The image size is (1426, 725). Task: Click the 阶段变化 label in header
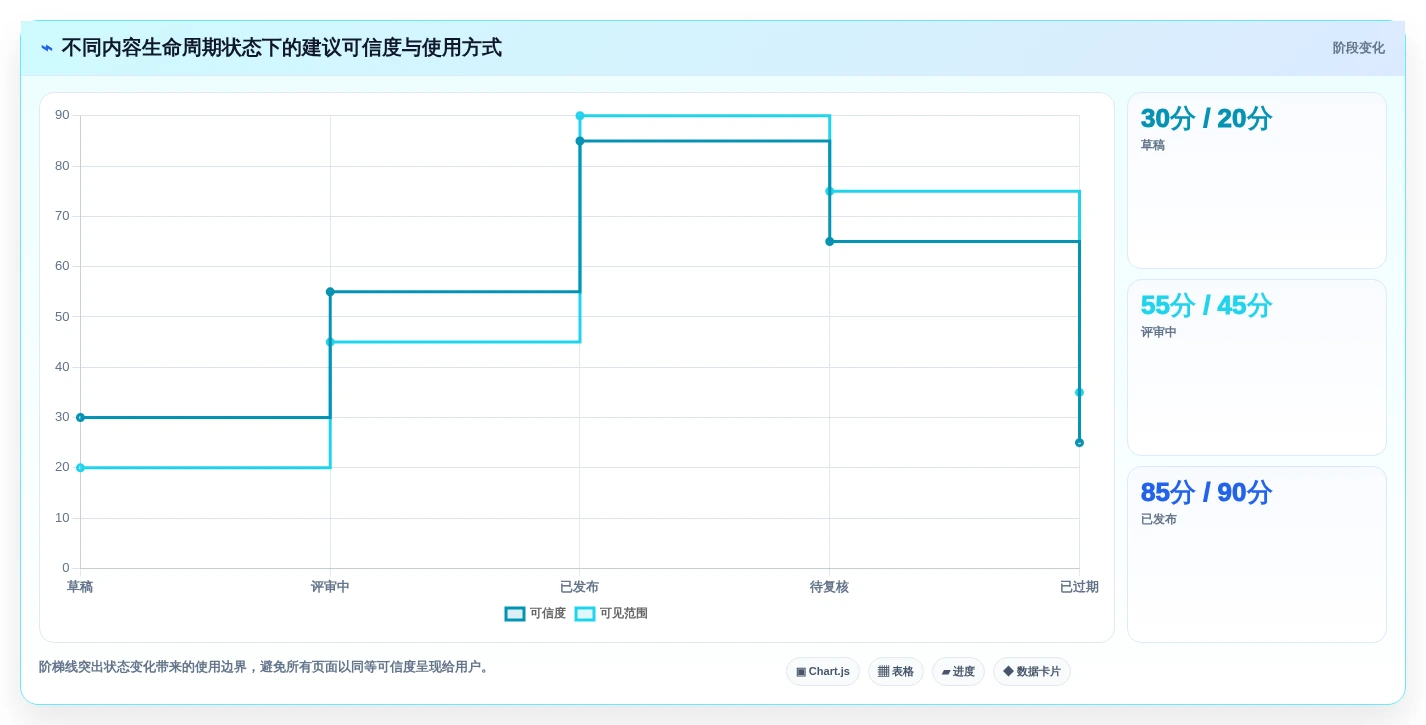tap(1358, 48)
